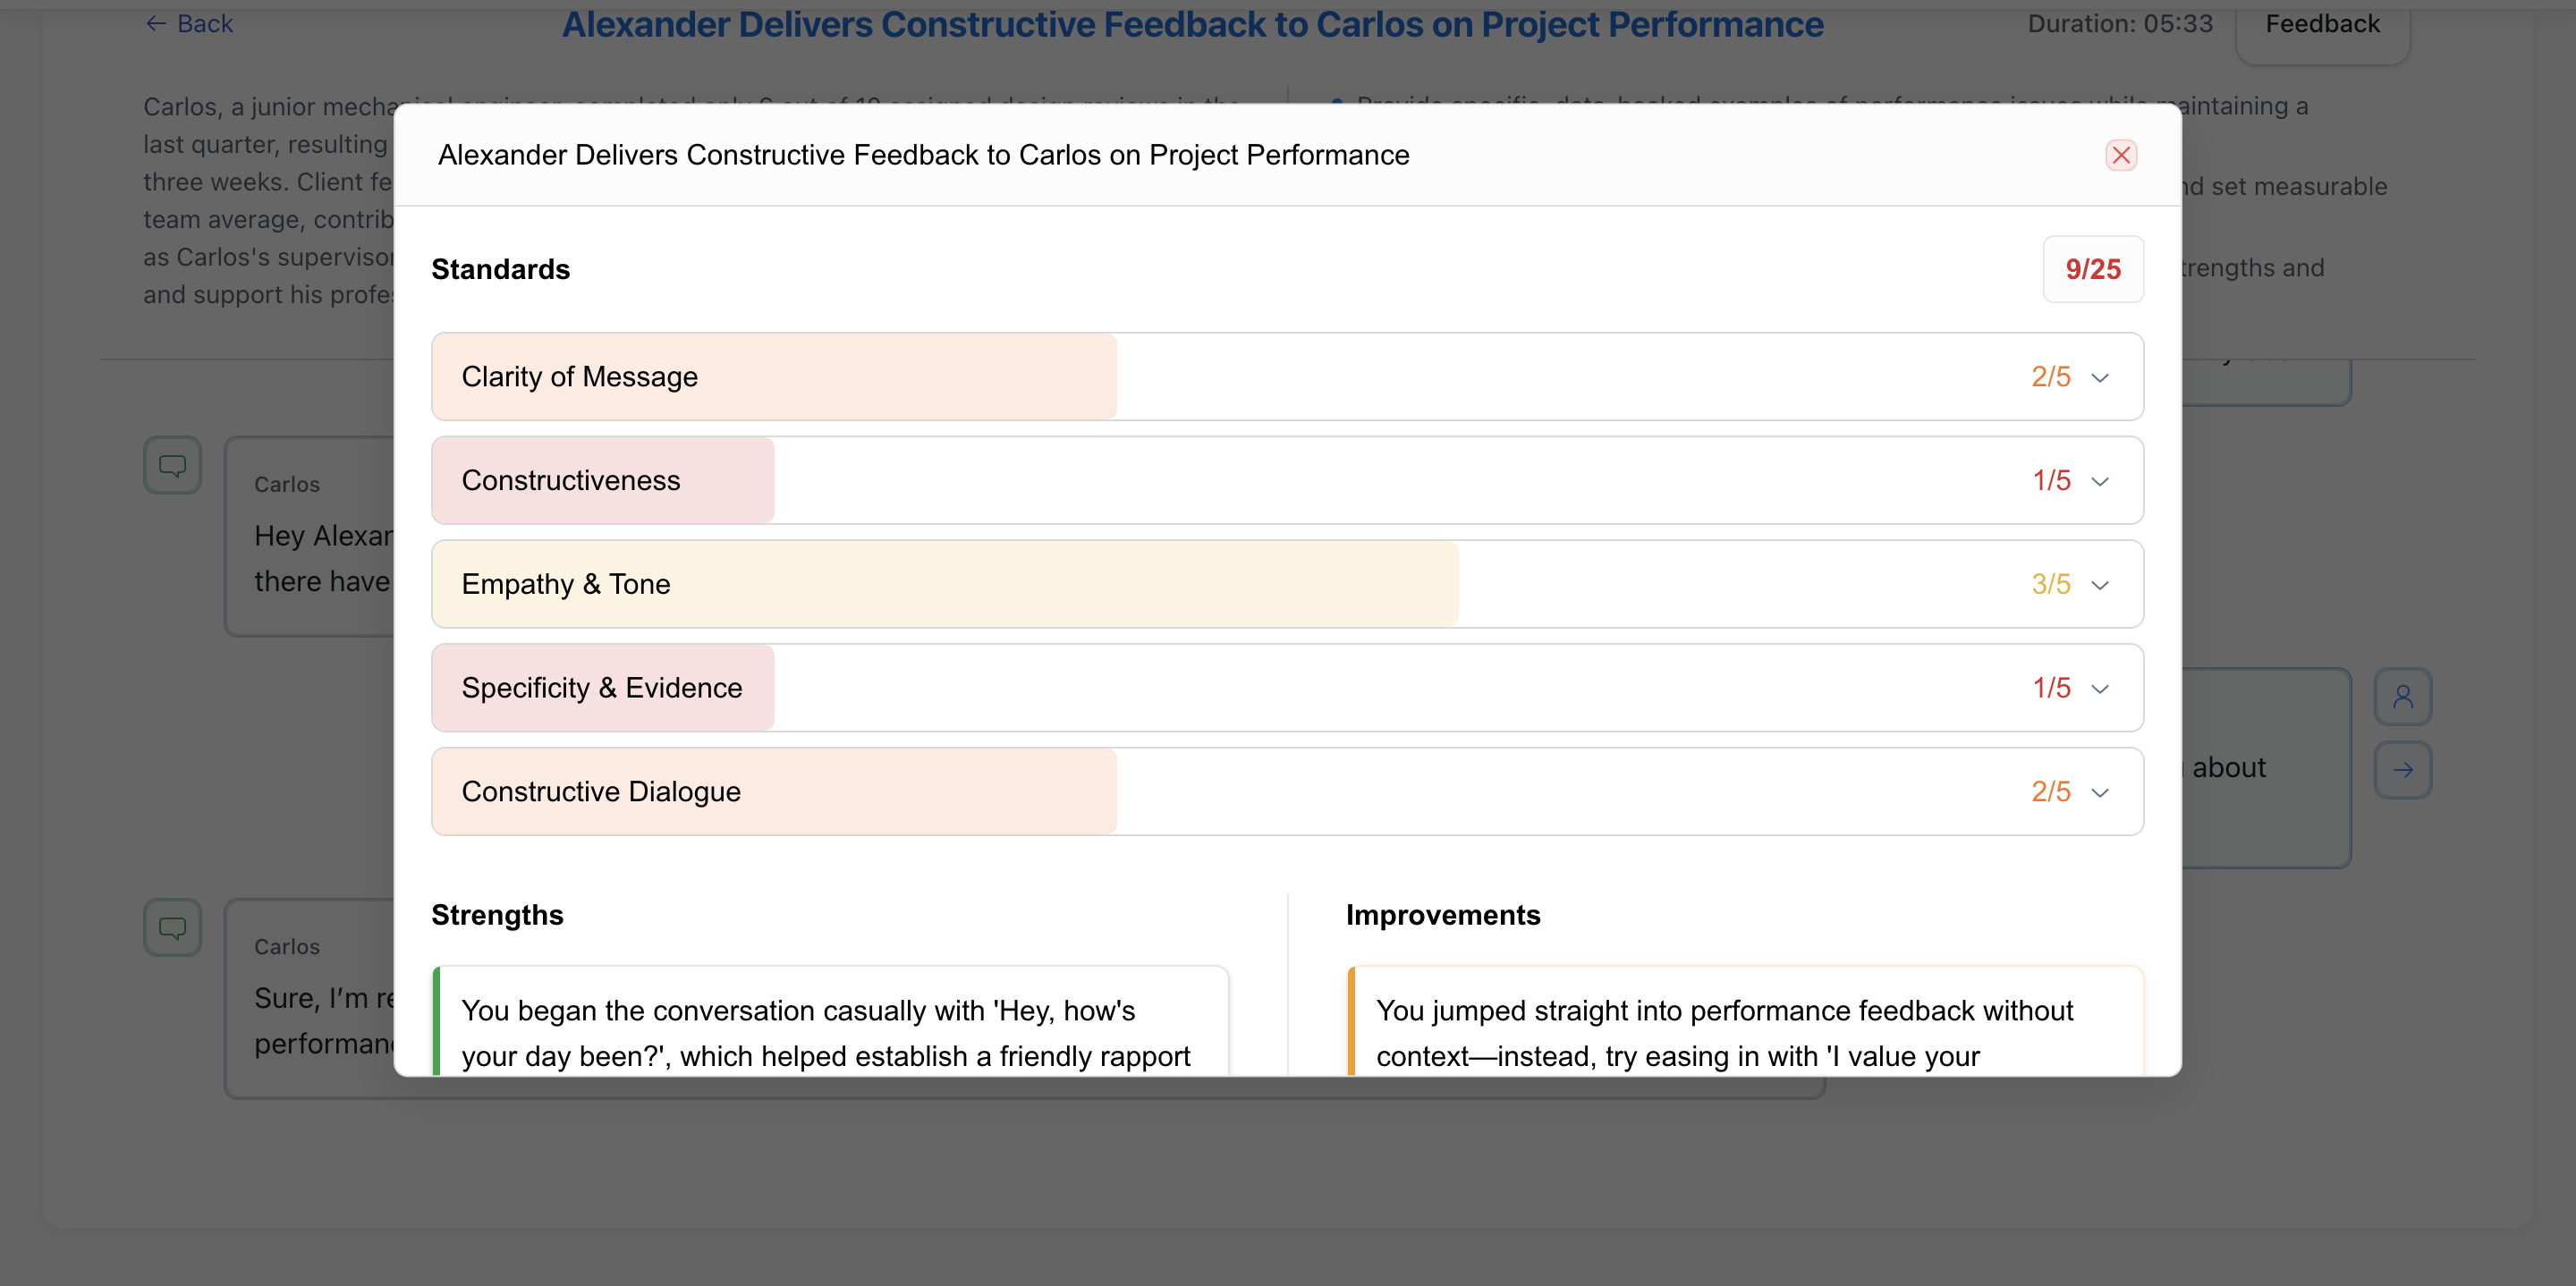Image resolution: width=2576 pixels, height=1286 pixels.
Task: Click the comment icon beside Carlos's second message
Action: [x=172, y=927]
